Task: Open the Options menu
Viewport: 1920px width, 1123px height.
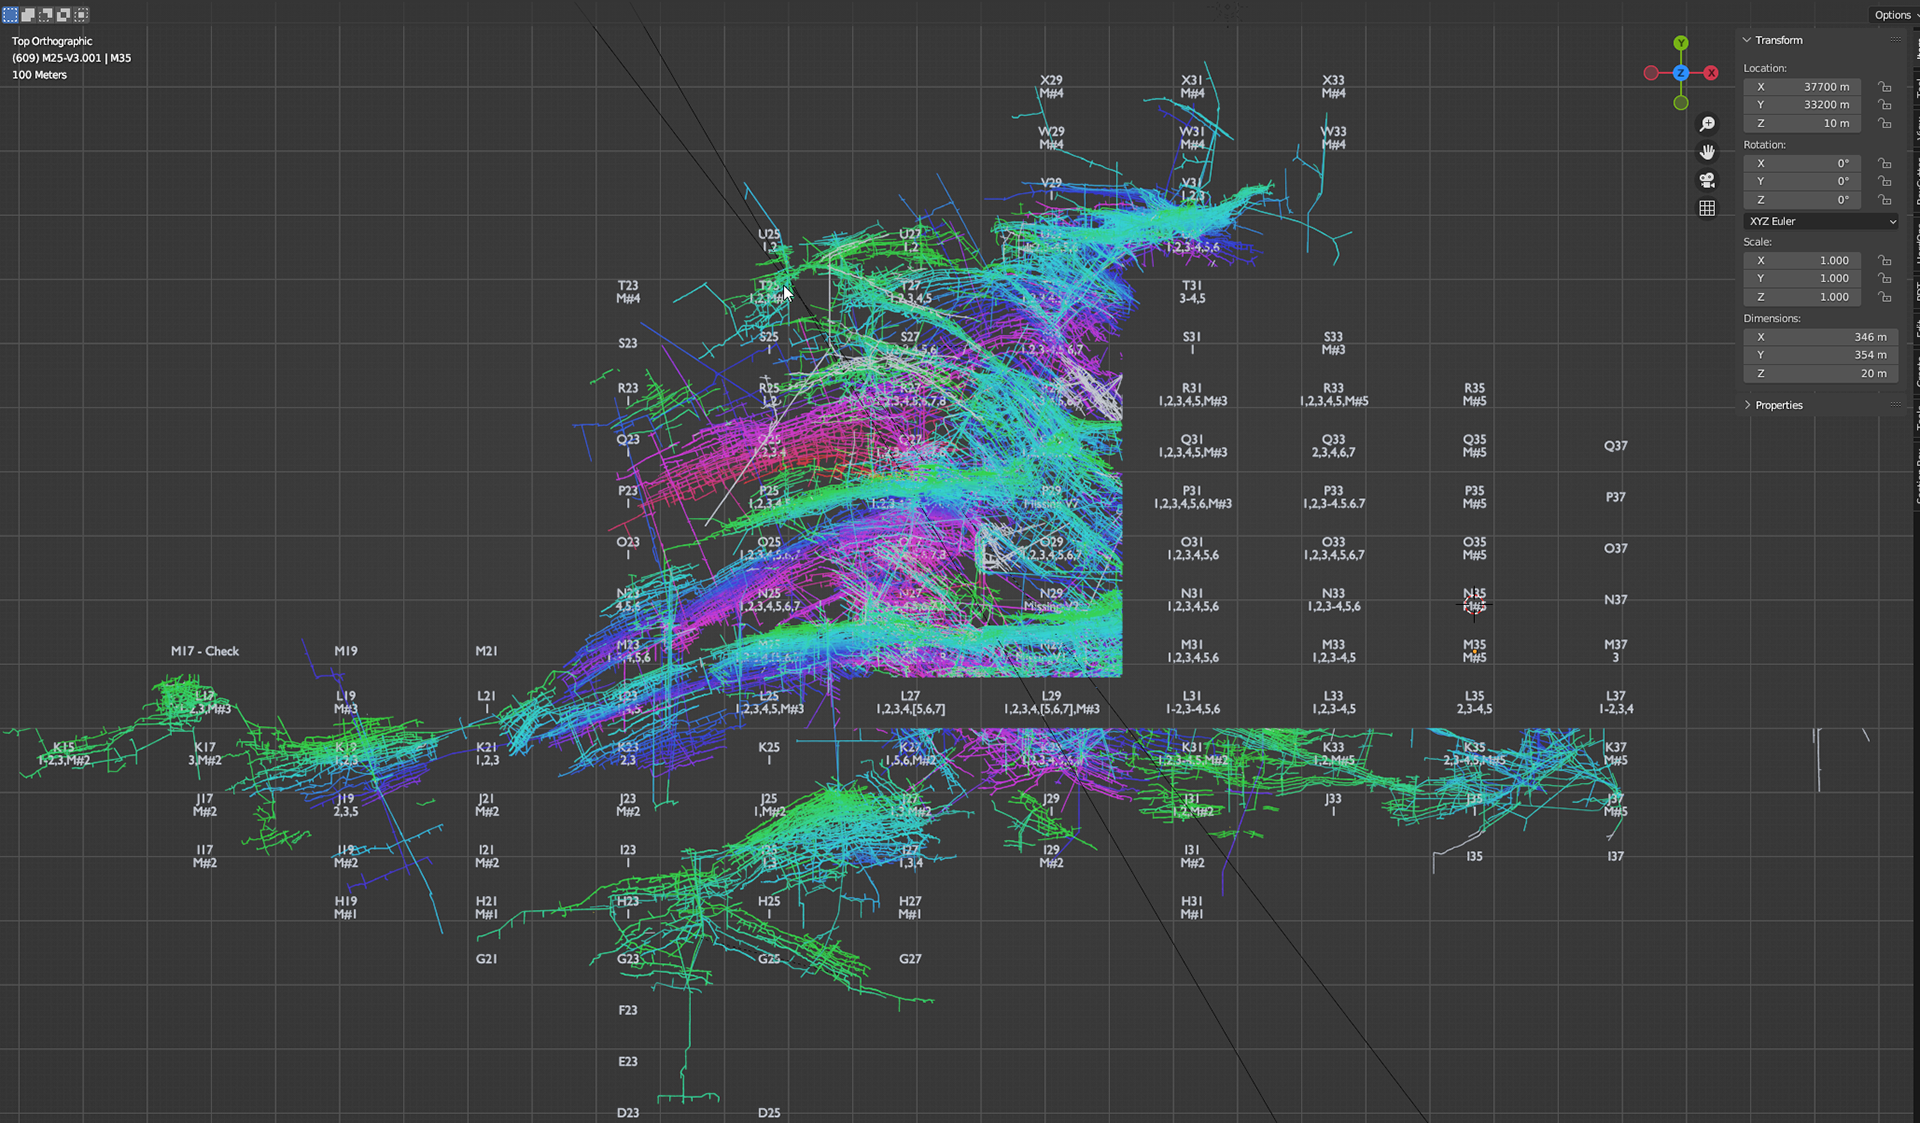Action: (x=1891, y=15)
